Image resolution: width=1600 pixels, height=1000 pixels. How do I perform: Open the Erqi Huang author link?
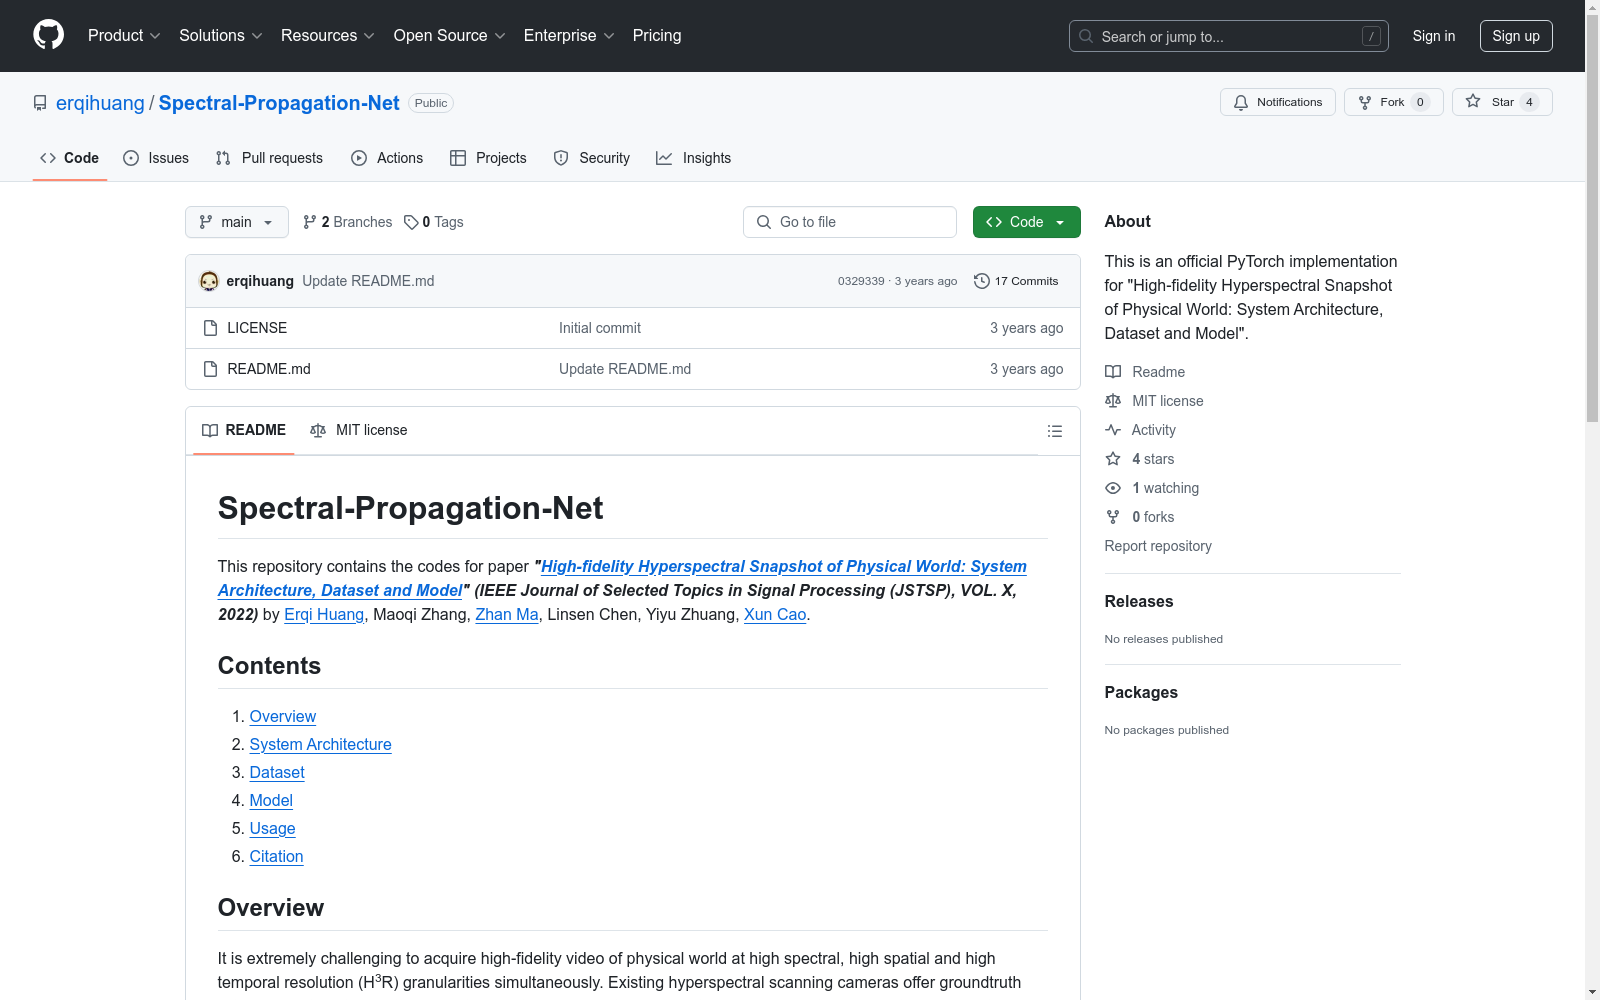pos(324,614)
